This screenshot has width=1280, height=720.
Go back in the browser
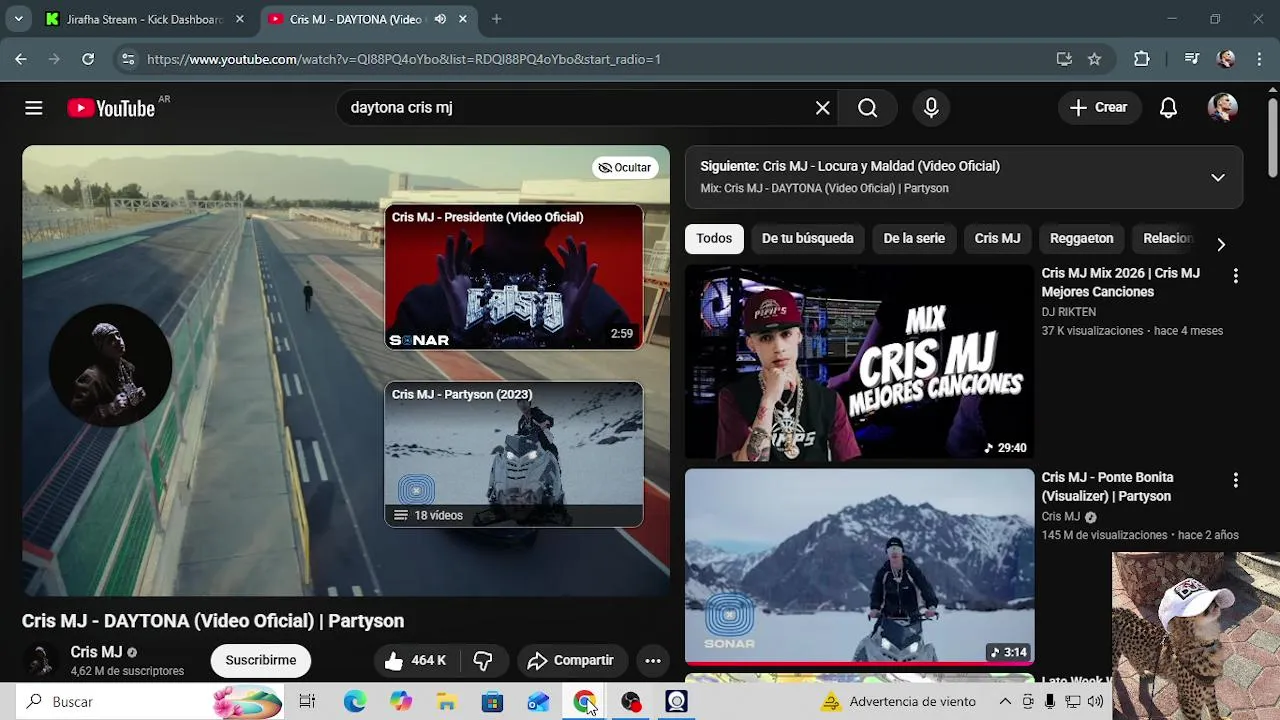tap(21, 59)
